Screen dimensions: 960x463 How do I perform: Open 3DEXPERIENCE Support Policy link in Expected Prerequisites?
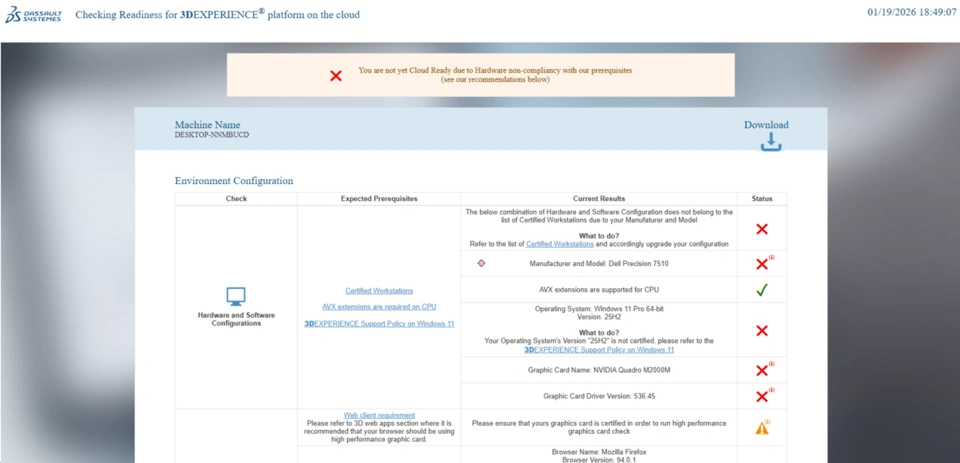379,323
